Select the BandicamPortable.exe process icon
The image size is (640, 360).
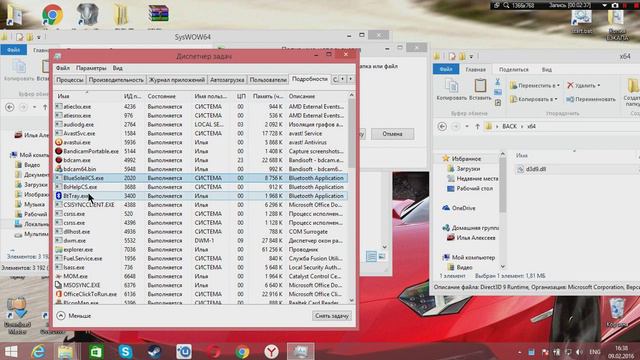[59, 151]
